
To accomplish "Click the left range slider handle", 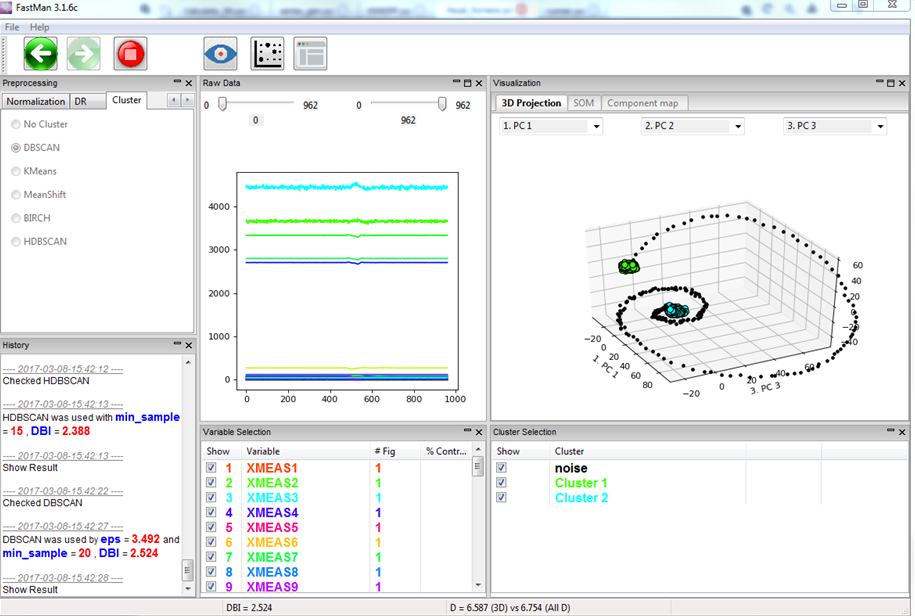I will tap(222, 104).
